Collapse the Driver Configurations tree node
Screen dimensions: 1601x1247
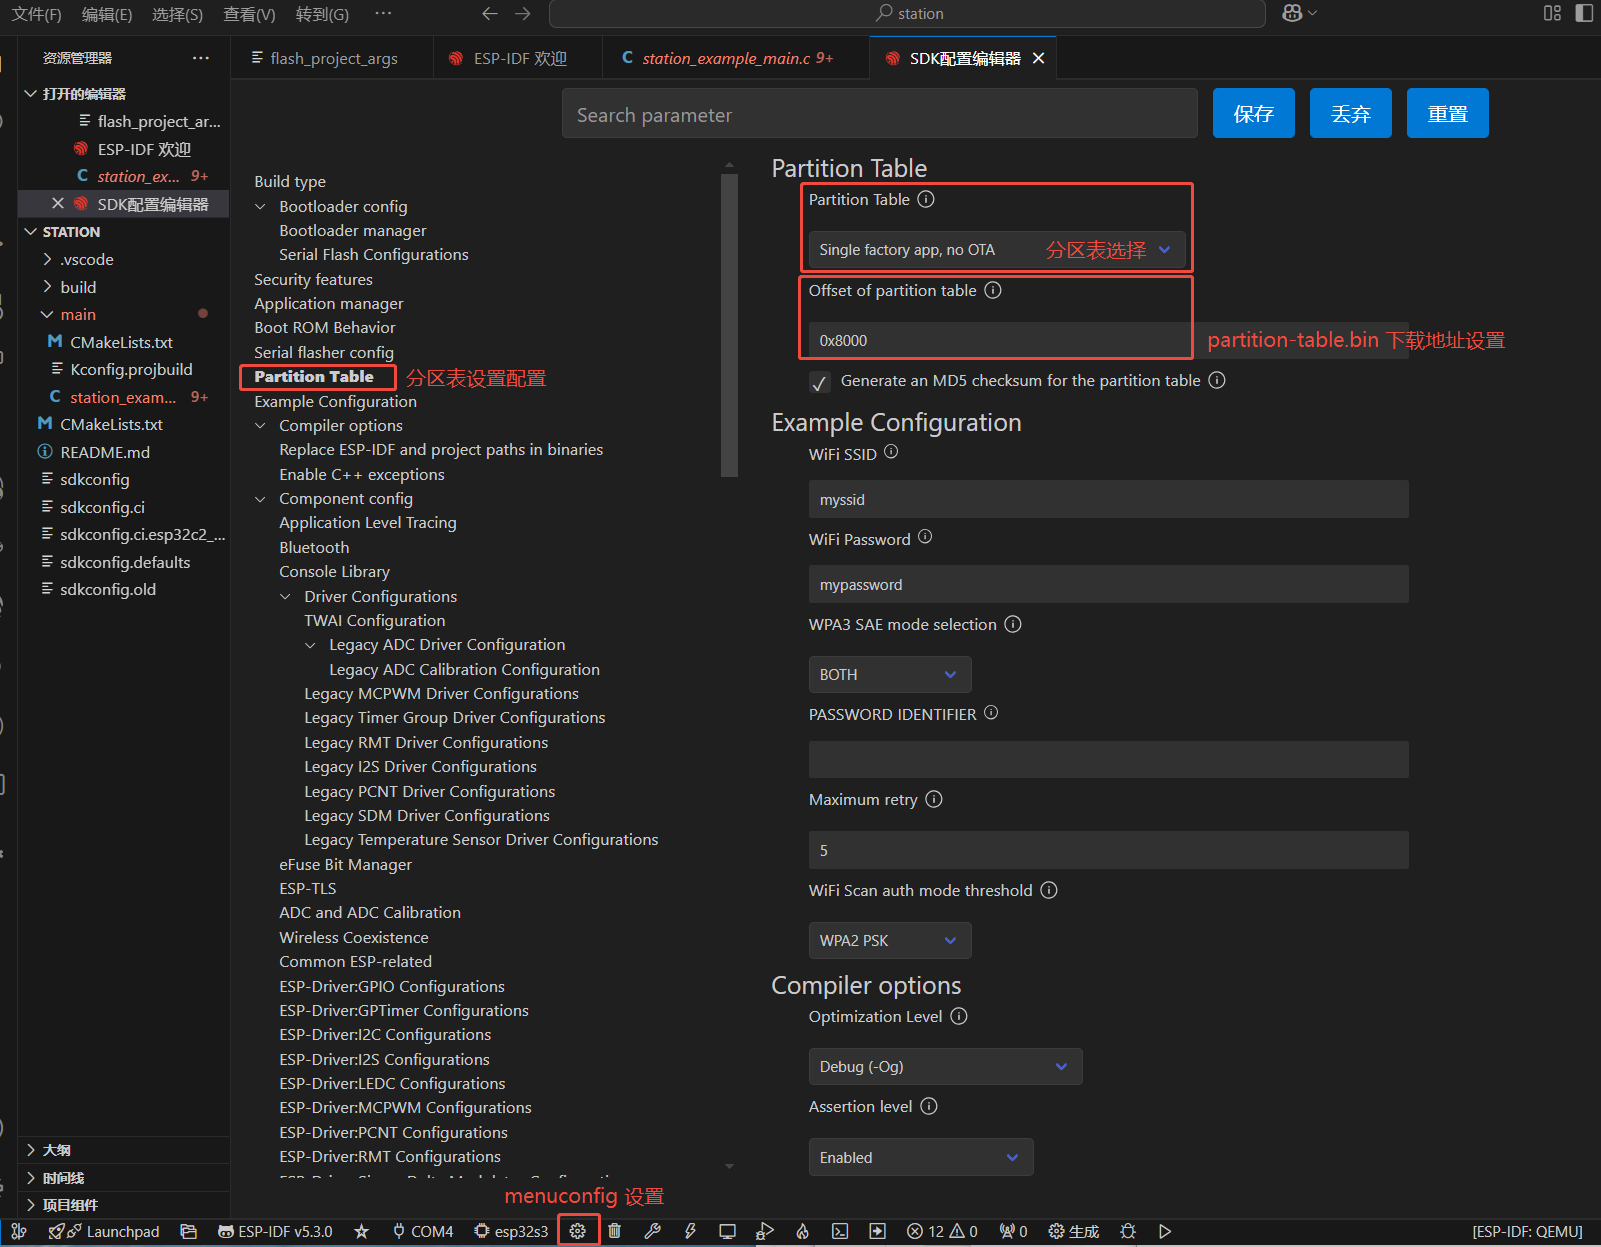click(x=286, y=597)
